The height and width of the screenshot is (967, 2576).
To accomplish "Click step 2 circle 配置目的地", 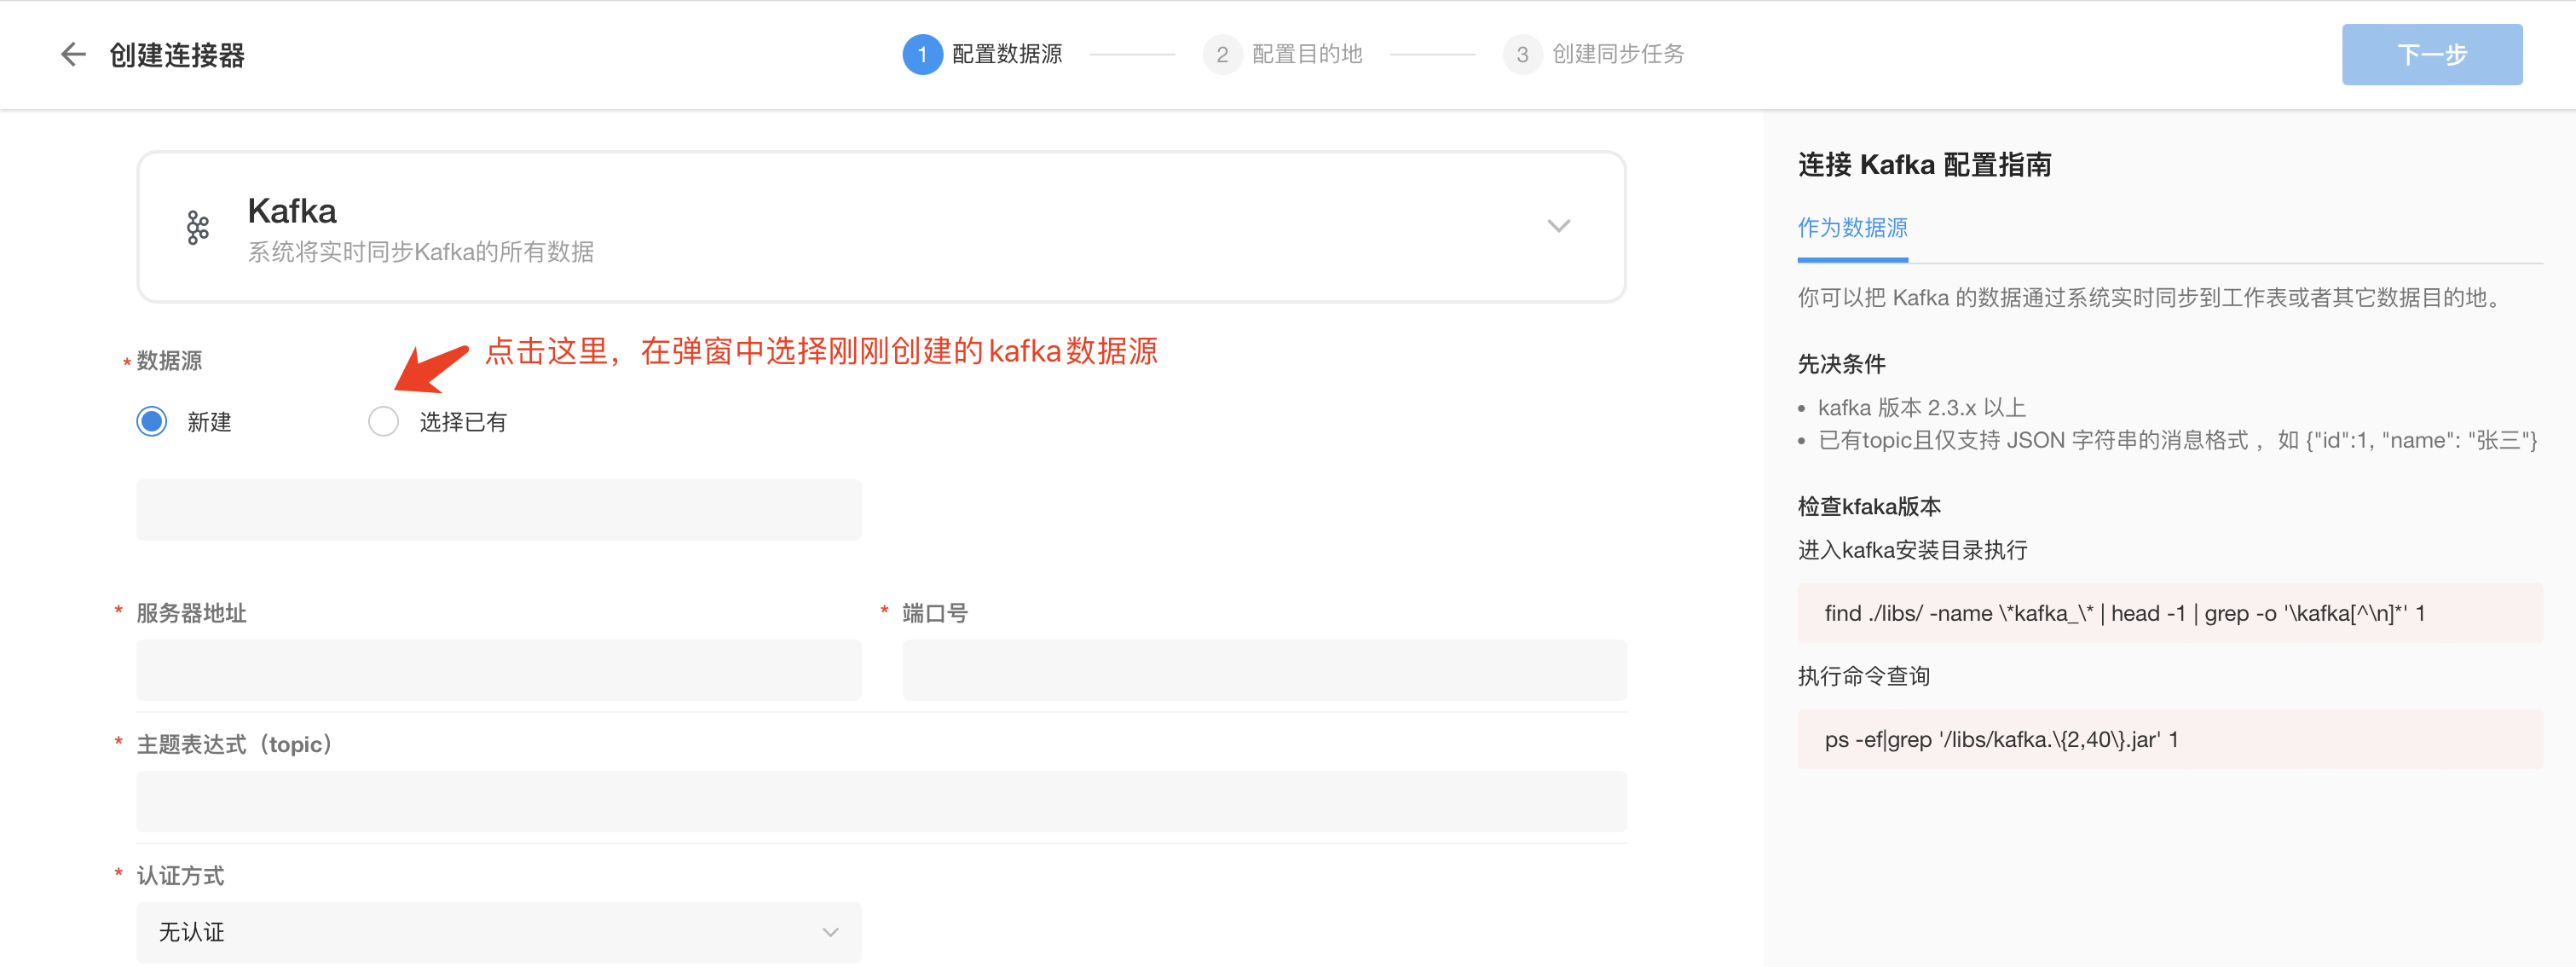I will pos(1221,54).
